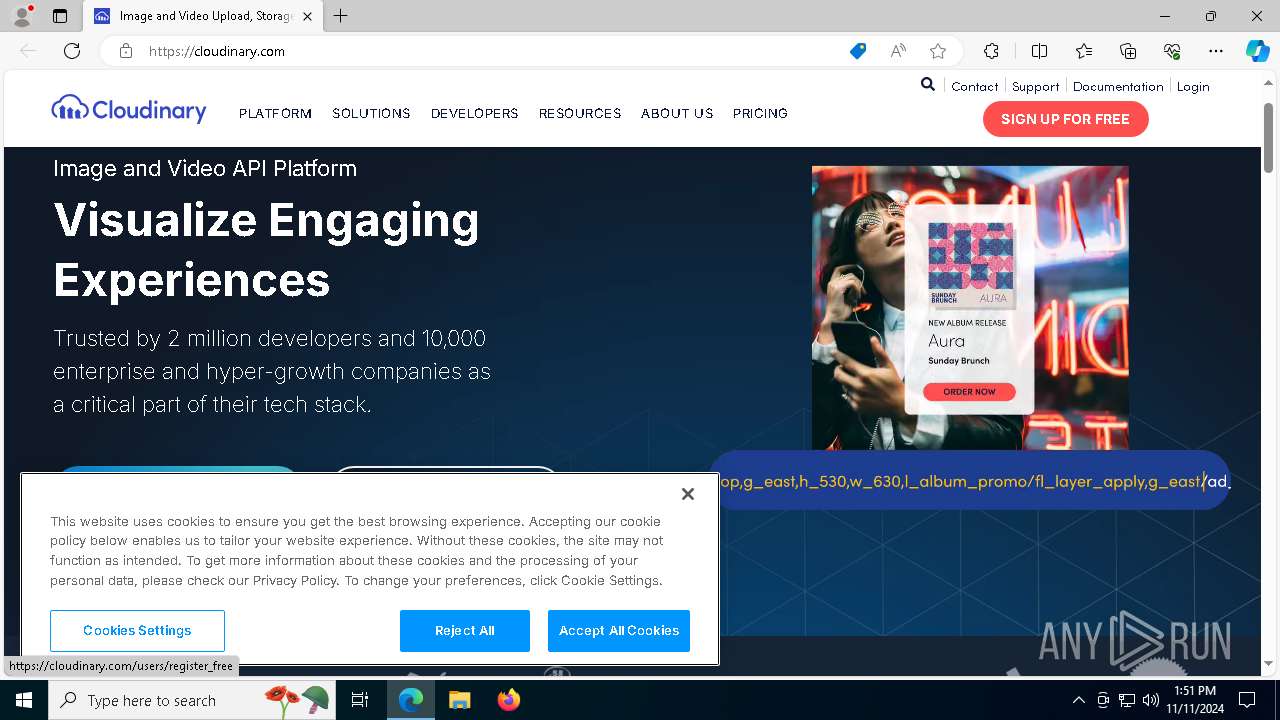
Task: Close the Image and Video Upload tab
Action: [308, 16]
